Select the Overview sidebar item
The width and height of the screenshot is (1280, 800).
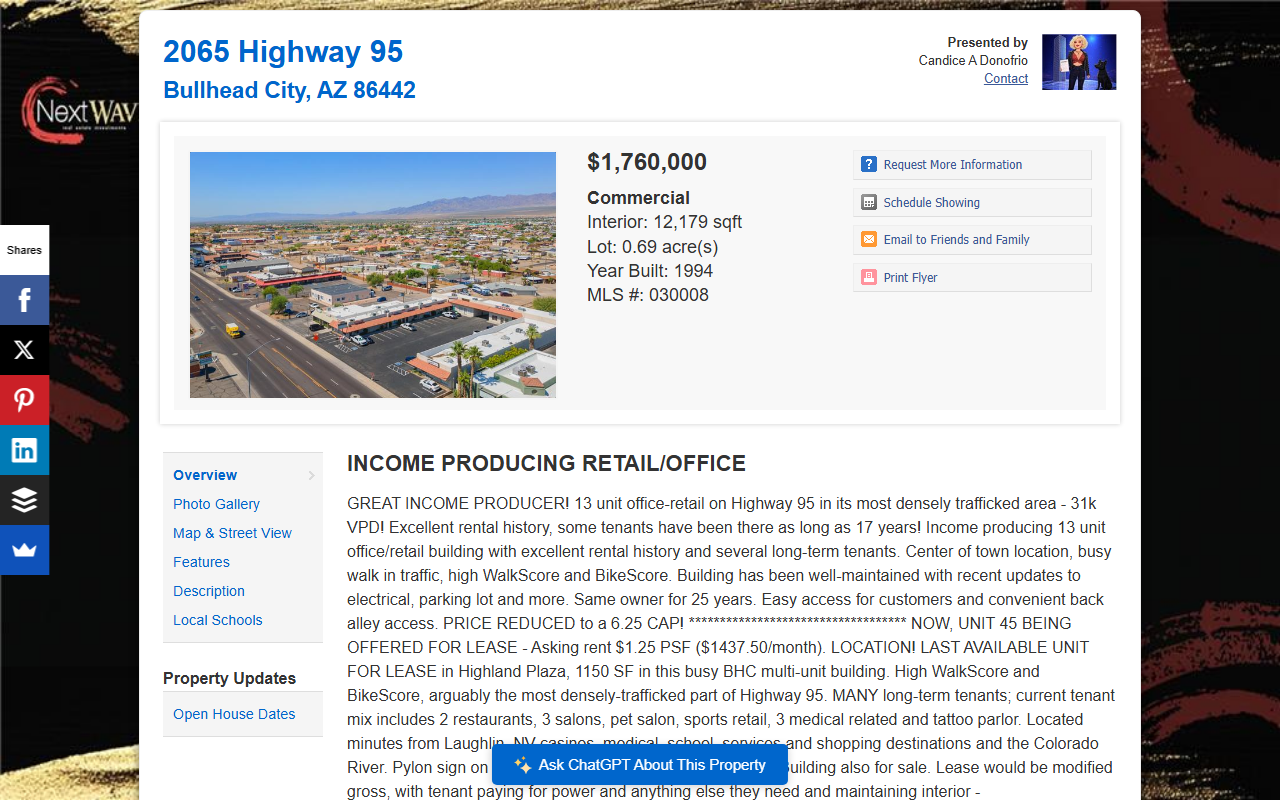pos(205,475)
